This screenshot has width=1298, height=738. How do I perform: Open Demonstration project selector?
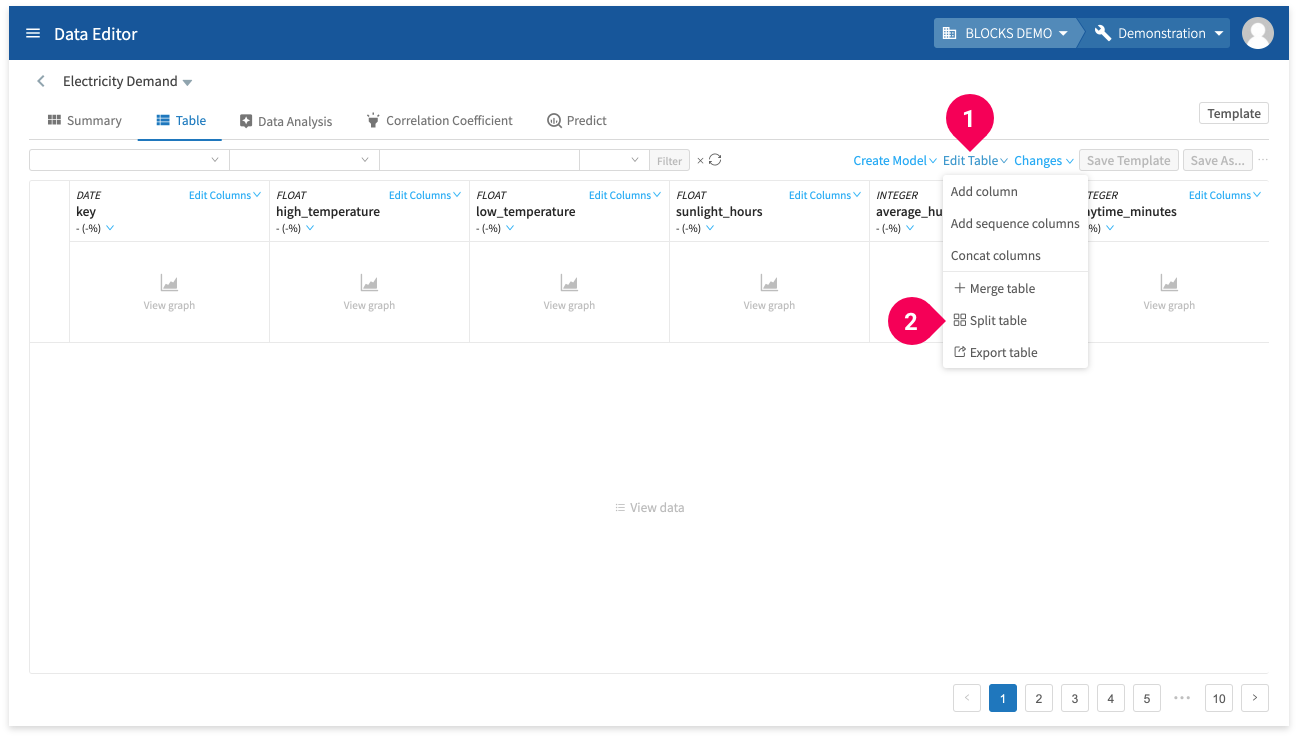pyautogui.click(x=1159, y=33)
